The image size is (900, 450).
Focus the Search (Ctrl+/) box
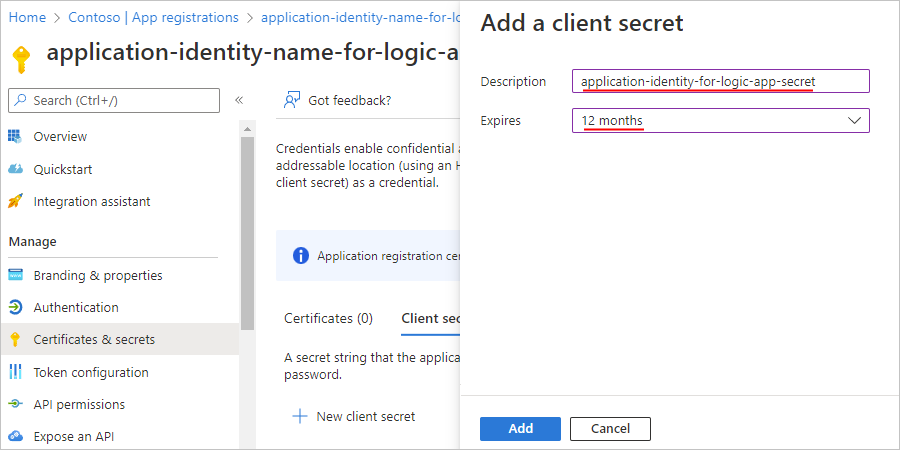tap(114, 100)
